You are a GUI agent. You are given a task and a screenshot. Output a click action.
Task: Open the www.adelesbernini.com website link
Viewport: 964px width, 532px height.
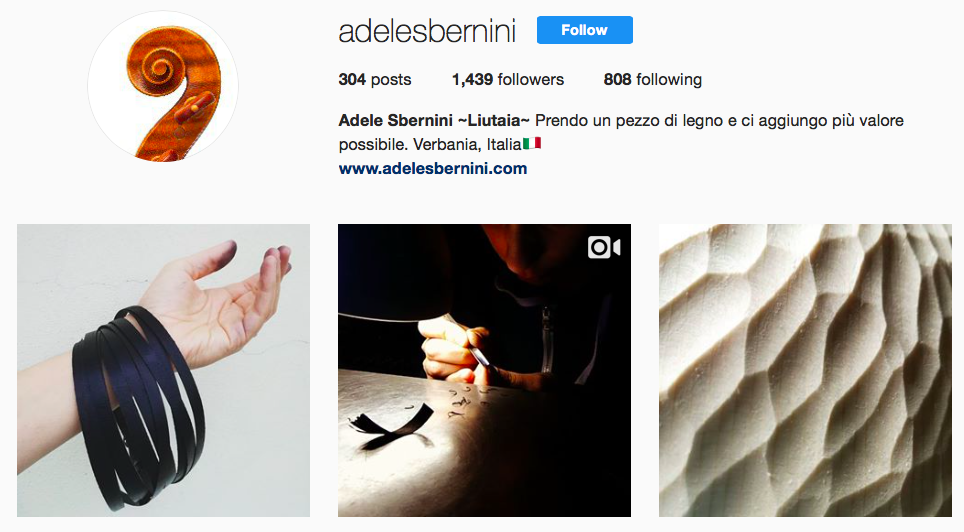point(433,169)
